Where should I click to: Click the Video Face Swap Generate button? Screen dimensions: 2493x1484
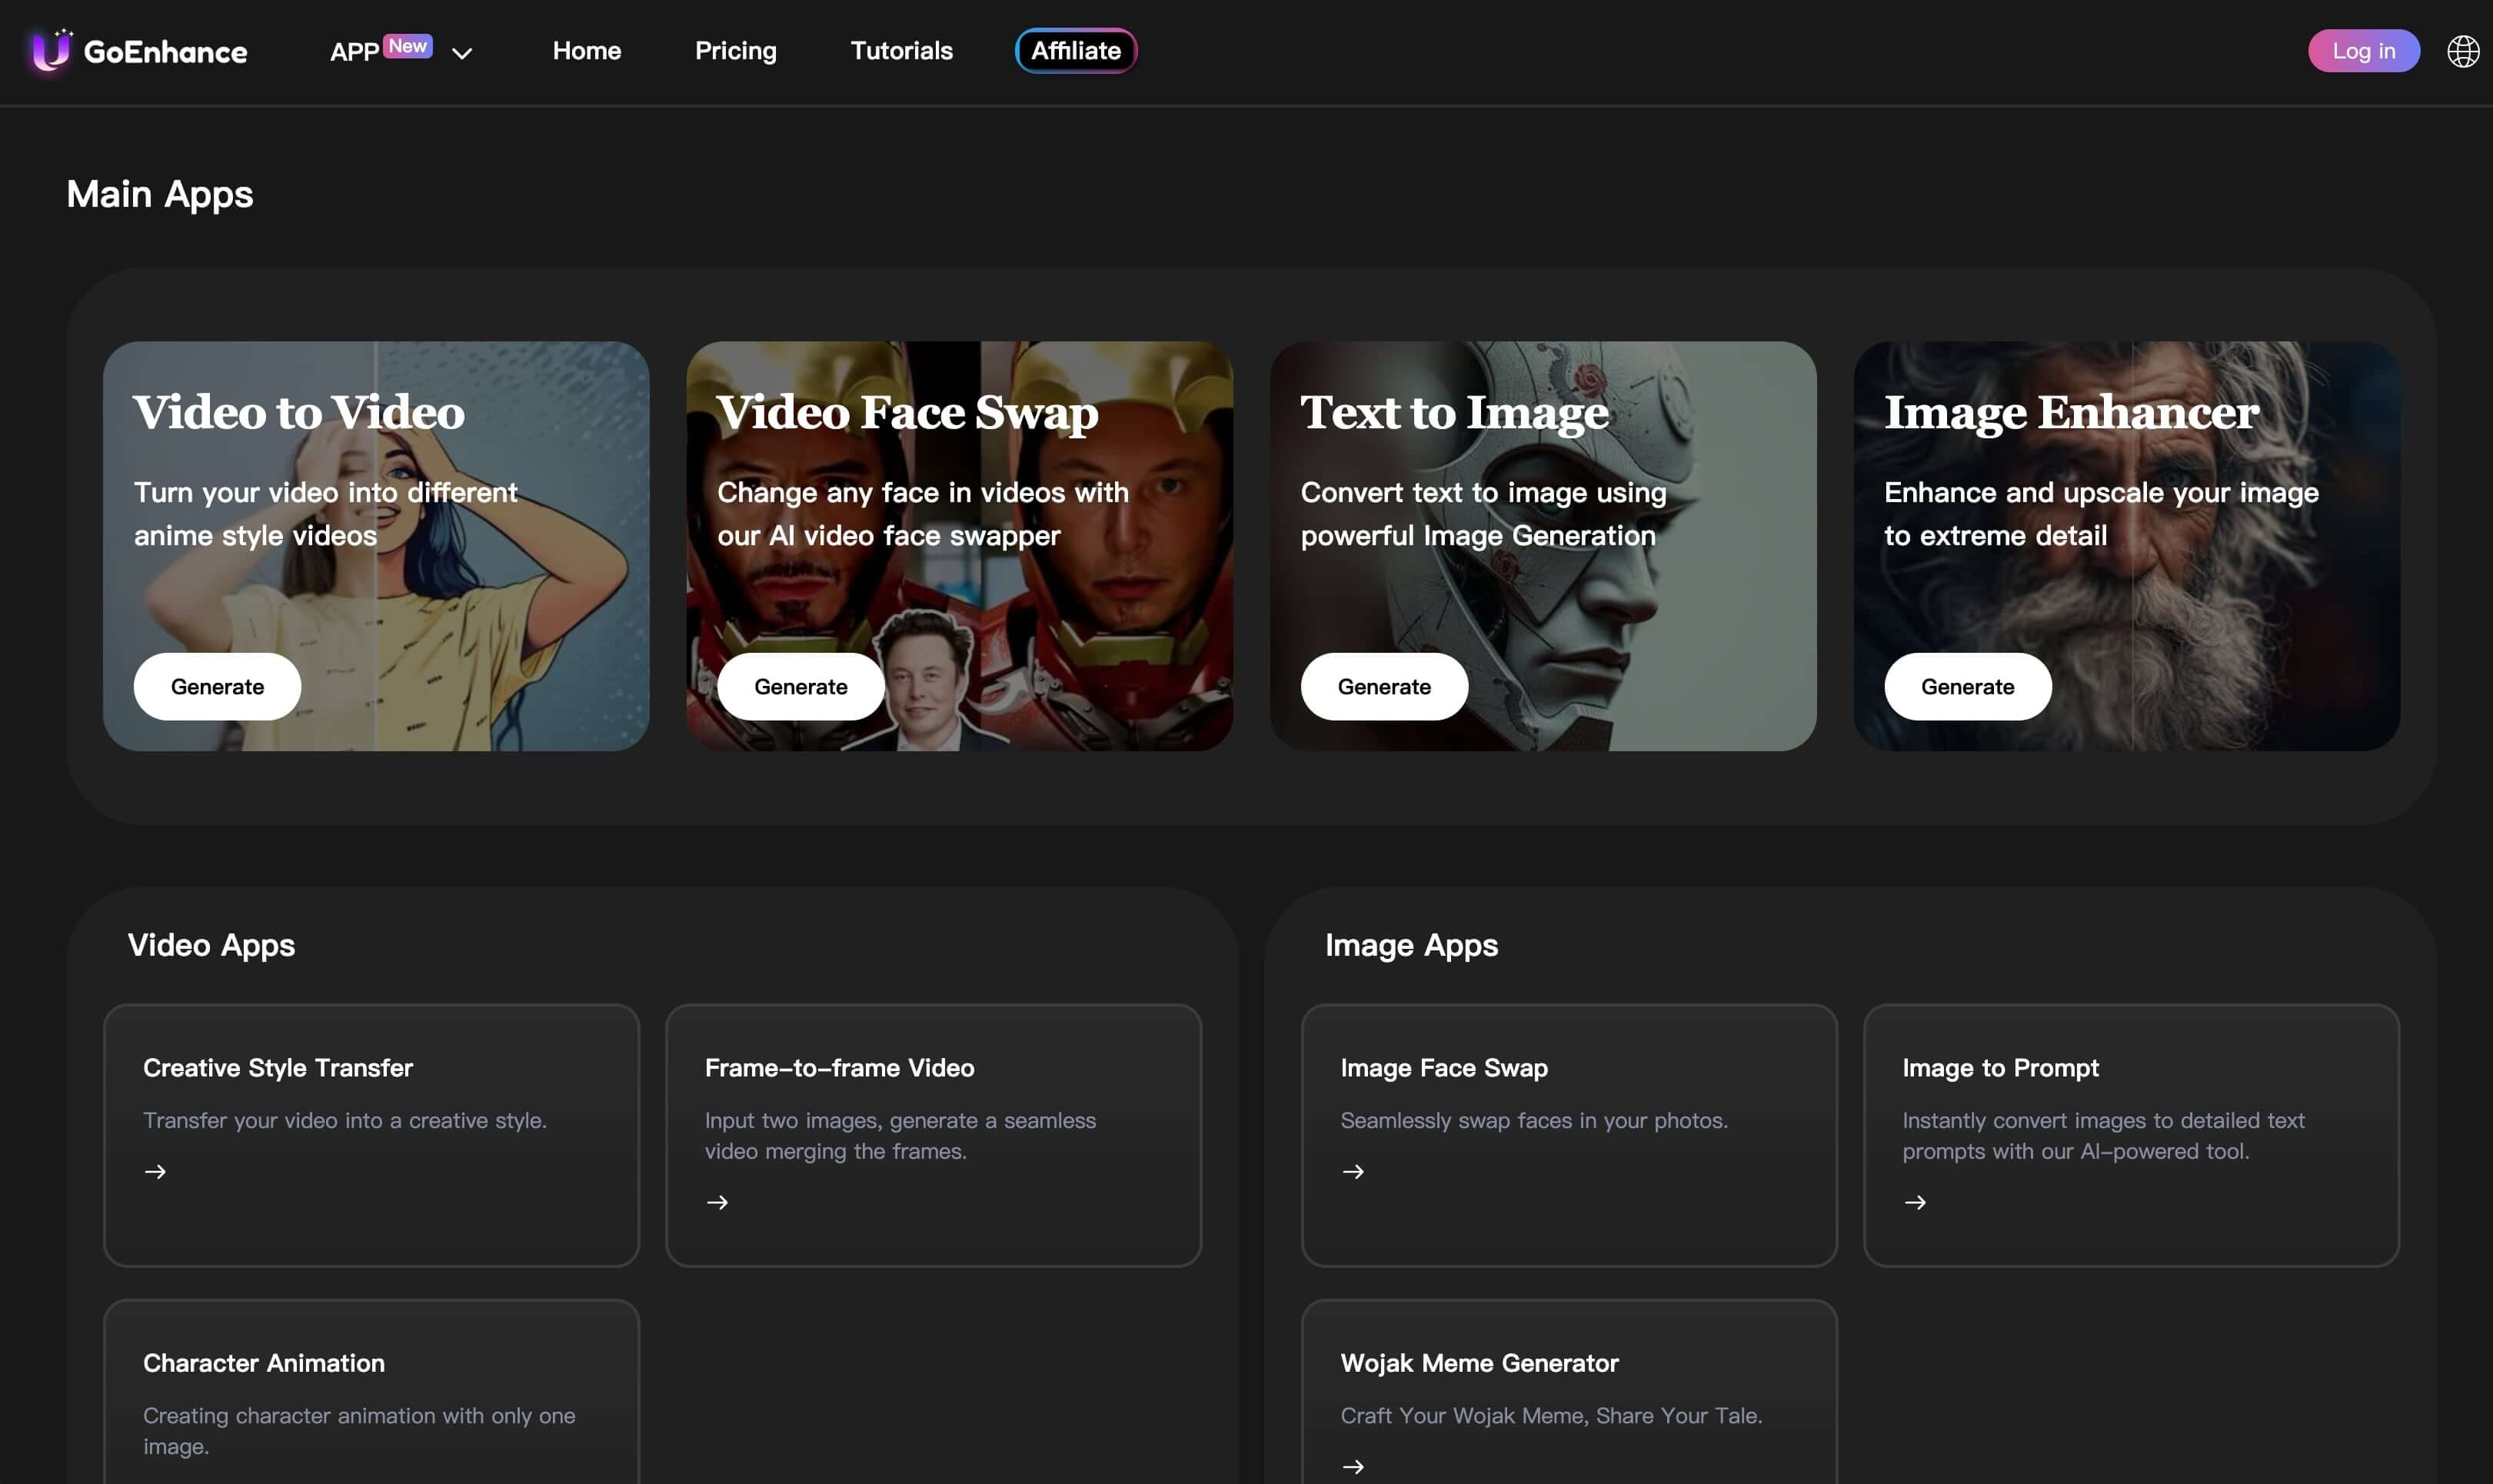tap(799, 685)
